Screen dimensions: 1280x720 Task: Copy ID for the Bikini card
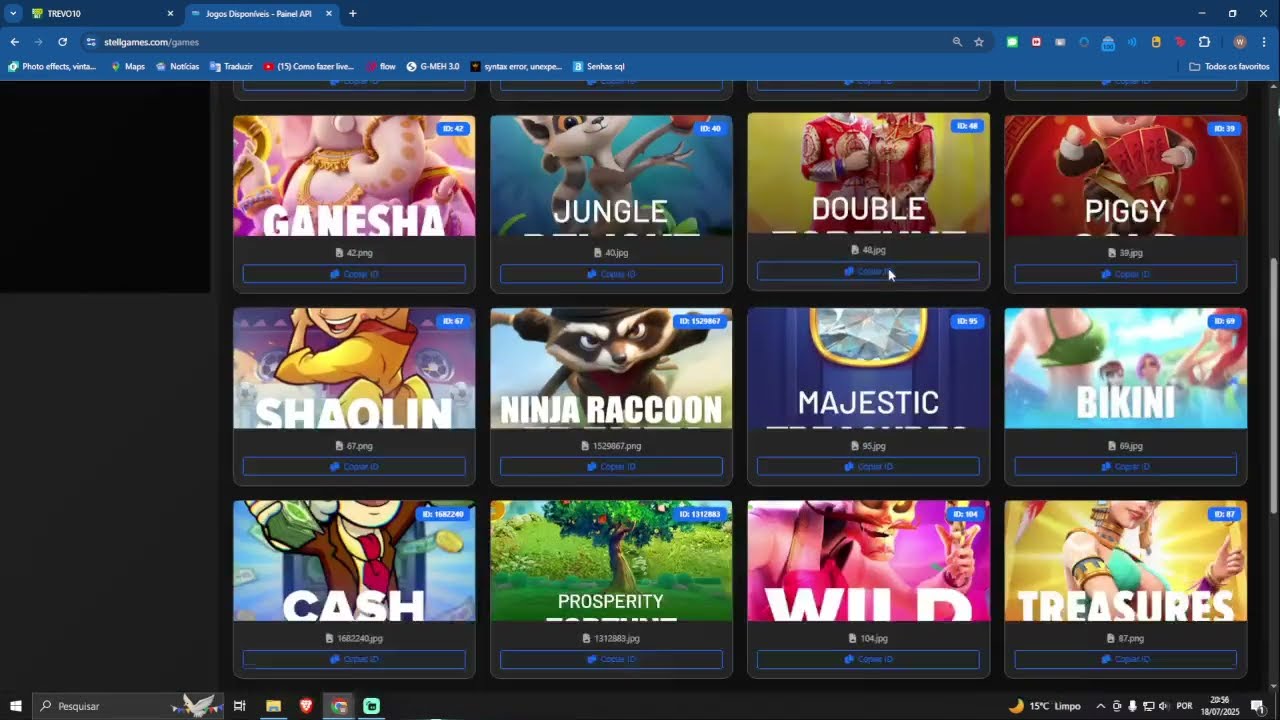pyautogui.click(x=1125, y=466)
